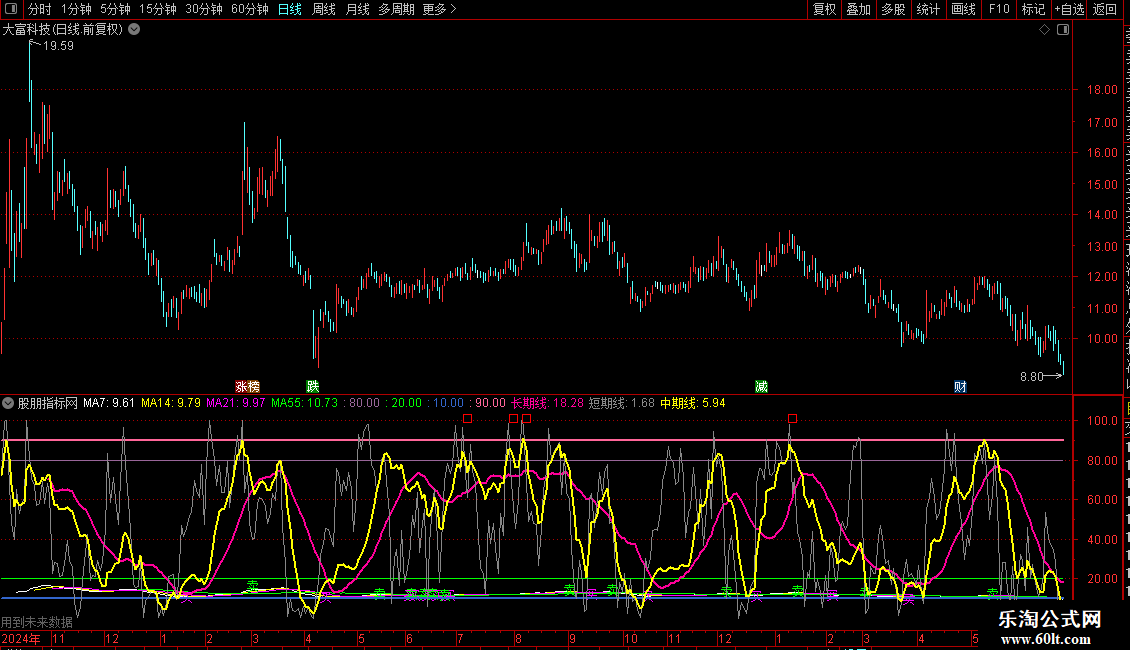The height and width of the screenshot is (650, 1130).
Task: Click the 18.00 price axis label
Action: click(1102, 90)
